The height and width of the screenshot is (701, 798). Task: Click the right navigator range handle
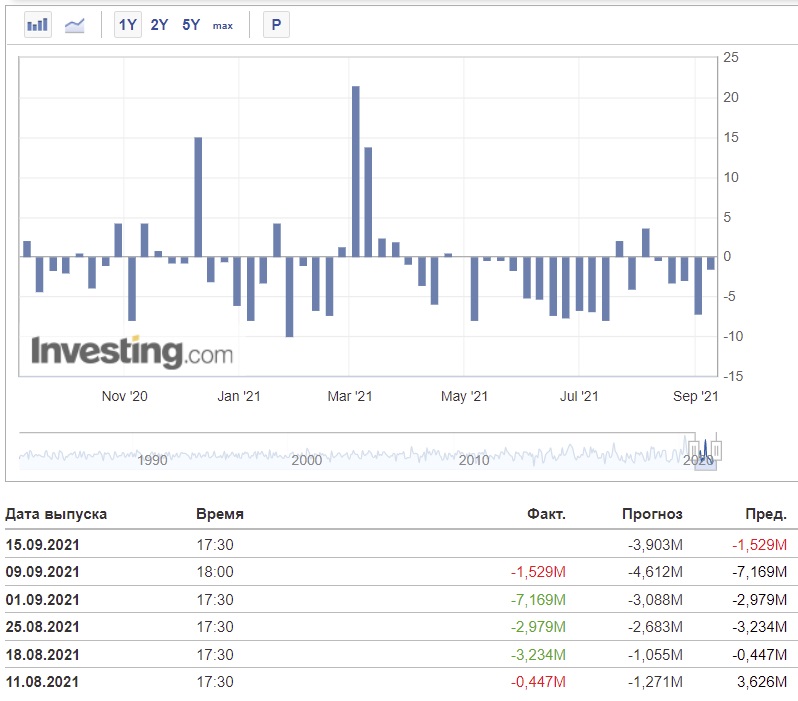(x=716, y=450)
